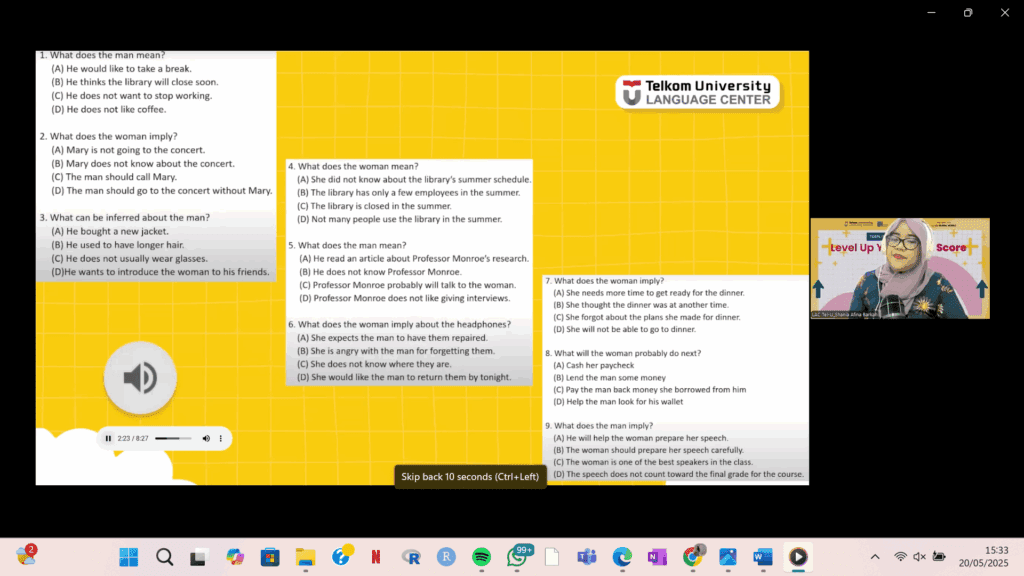Mute the audio player's volume icon
Image resolution: width=1024 pixels, height=576 pixels.
click(206, 438)
